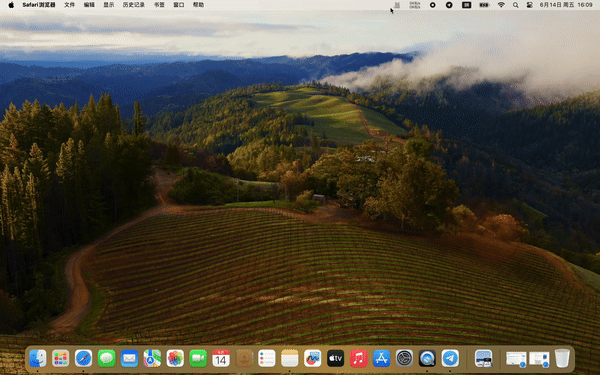The image size is (600, 375).
Task: Open the Photos app in the Dock
Action: tap(175, 359)
